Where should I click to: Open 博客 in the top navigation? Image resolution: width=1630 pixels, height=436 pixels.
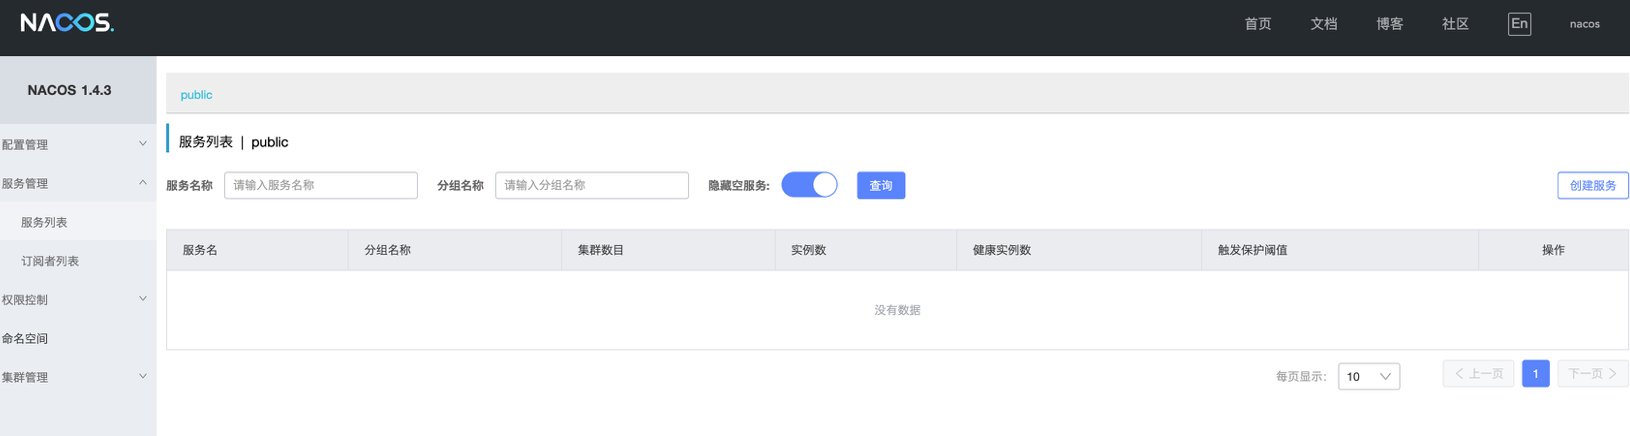1390,24
